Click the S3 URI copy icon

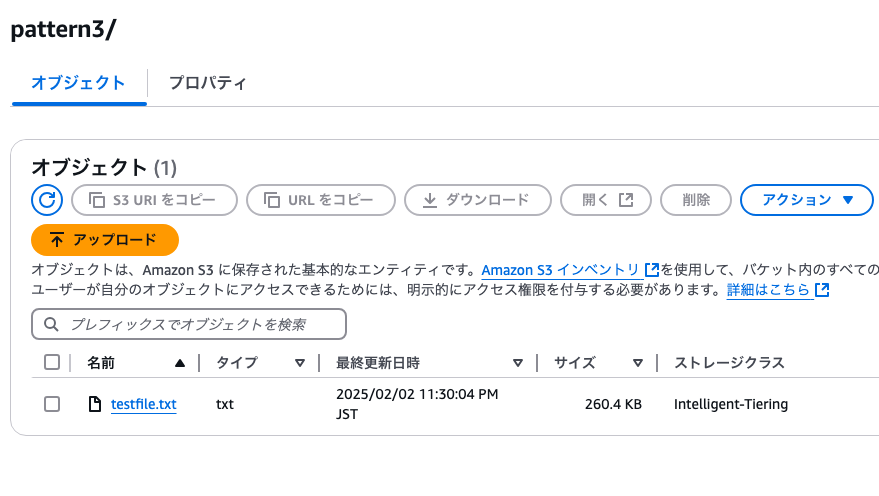click(97, 200)
